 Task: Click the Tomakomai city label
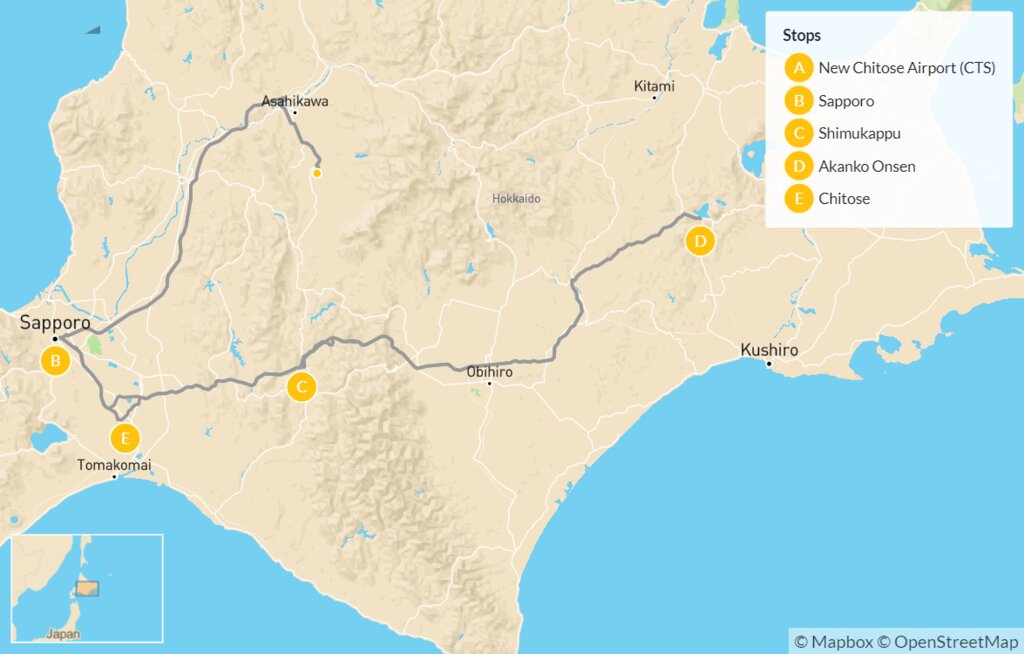tap(114, 465)
